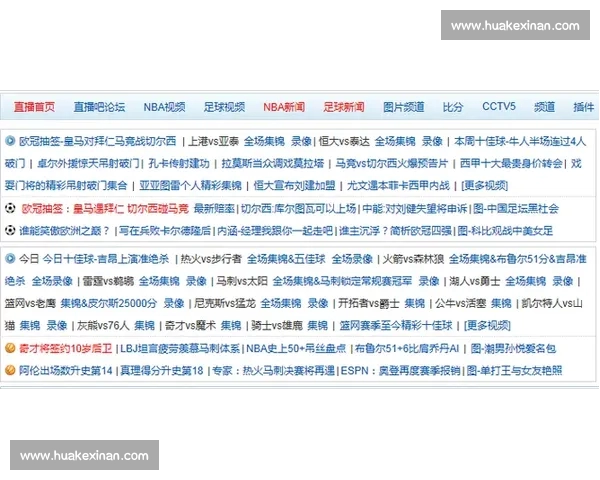The width and height of the screenshot is (600, 480).
Task: Open link 全场集锦&马刺锁定常规赛冠军
Action: (342, 281)
